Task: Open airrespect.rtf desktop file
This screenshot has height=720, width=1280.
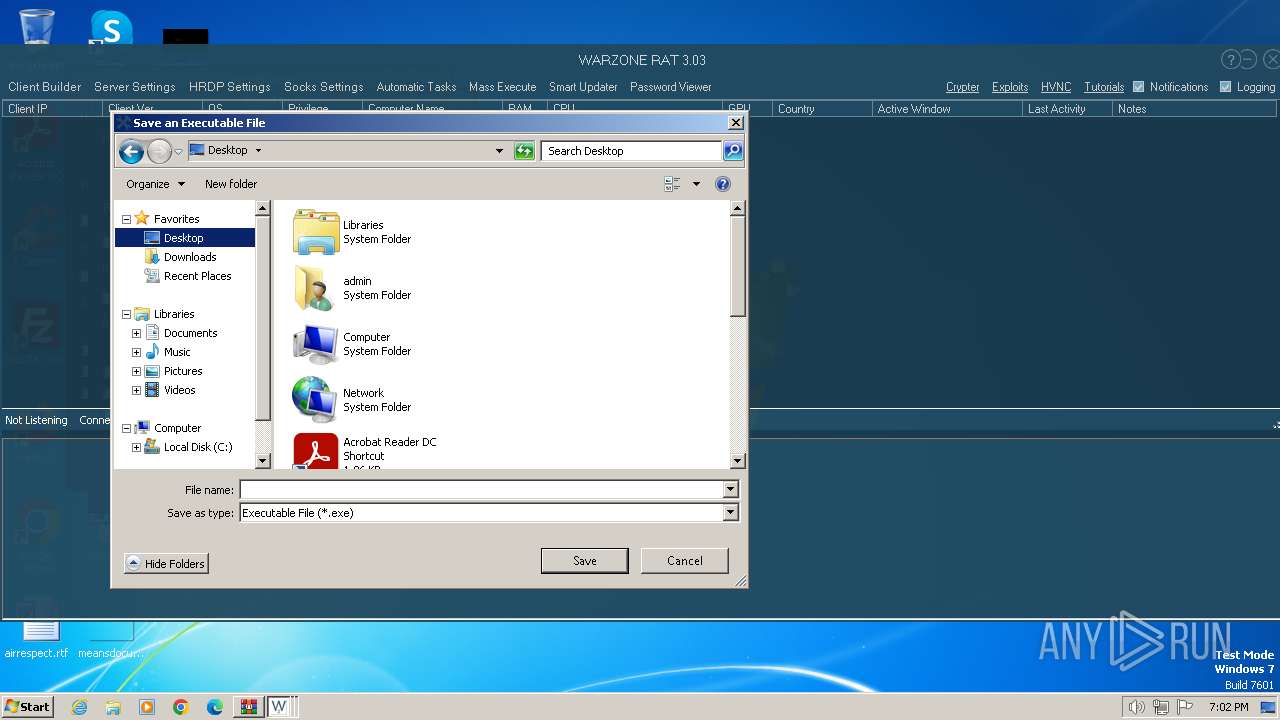Action: pos(36,641)
